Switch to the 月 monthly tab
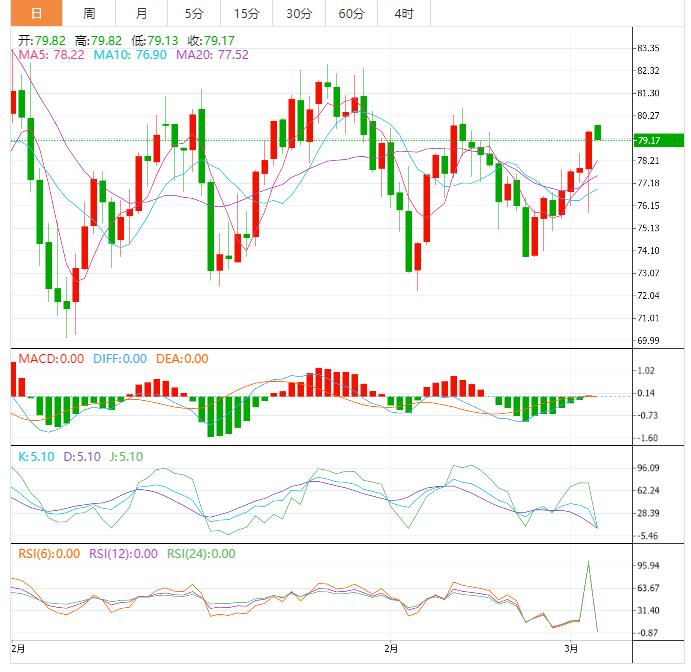The image size is (691, 672). (141, 13)
